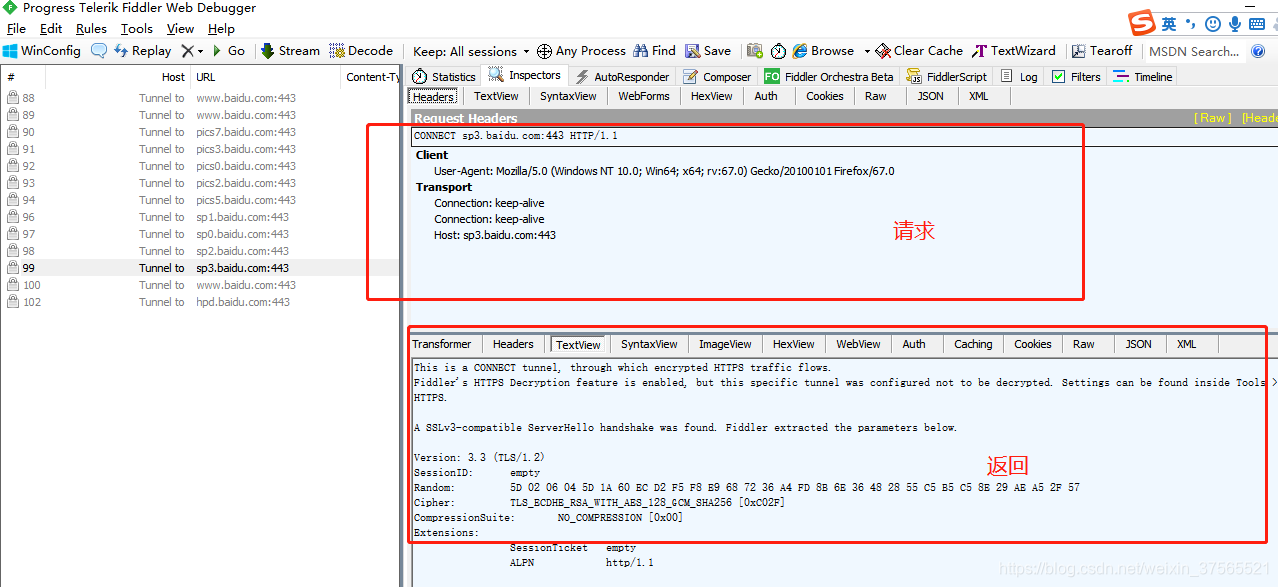
Task: Select response Transformer tab
Action: point(442,344)
